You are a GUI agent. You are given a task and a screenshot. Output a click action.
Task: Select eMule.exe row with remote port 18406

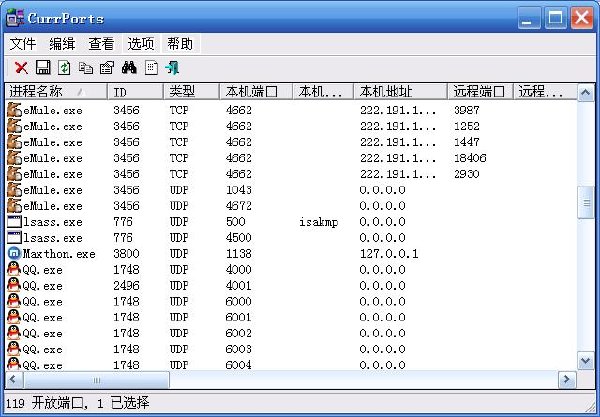(291, 158)
